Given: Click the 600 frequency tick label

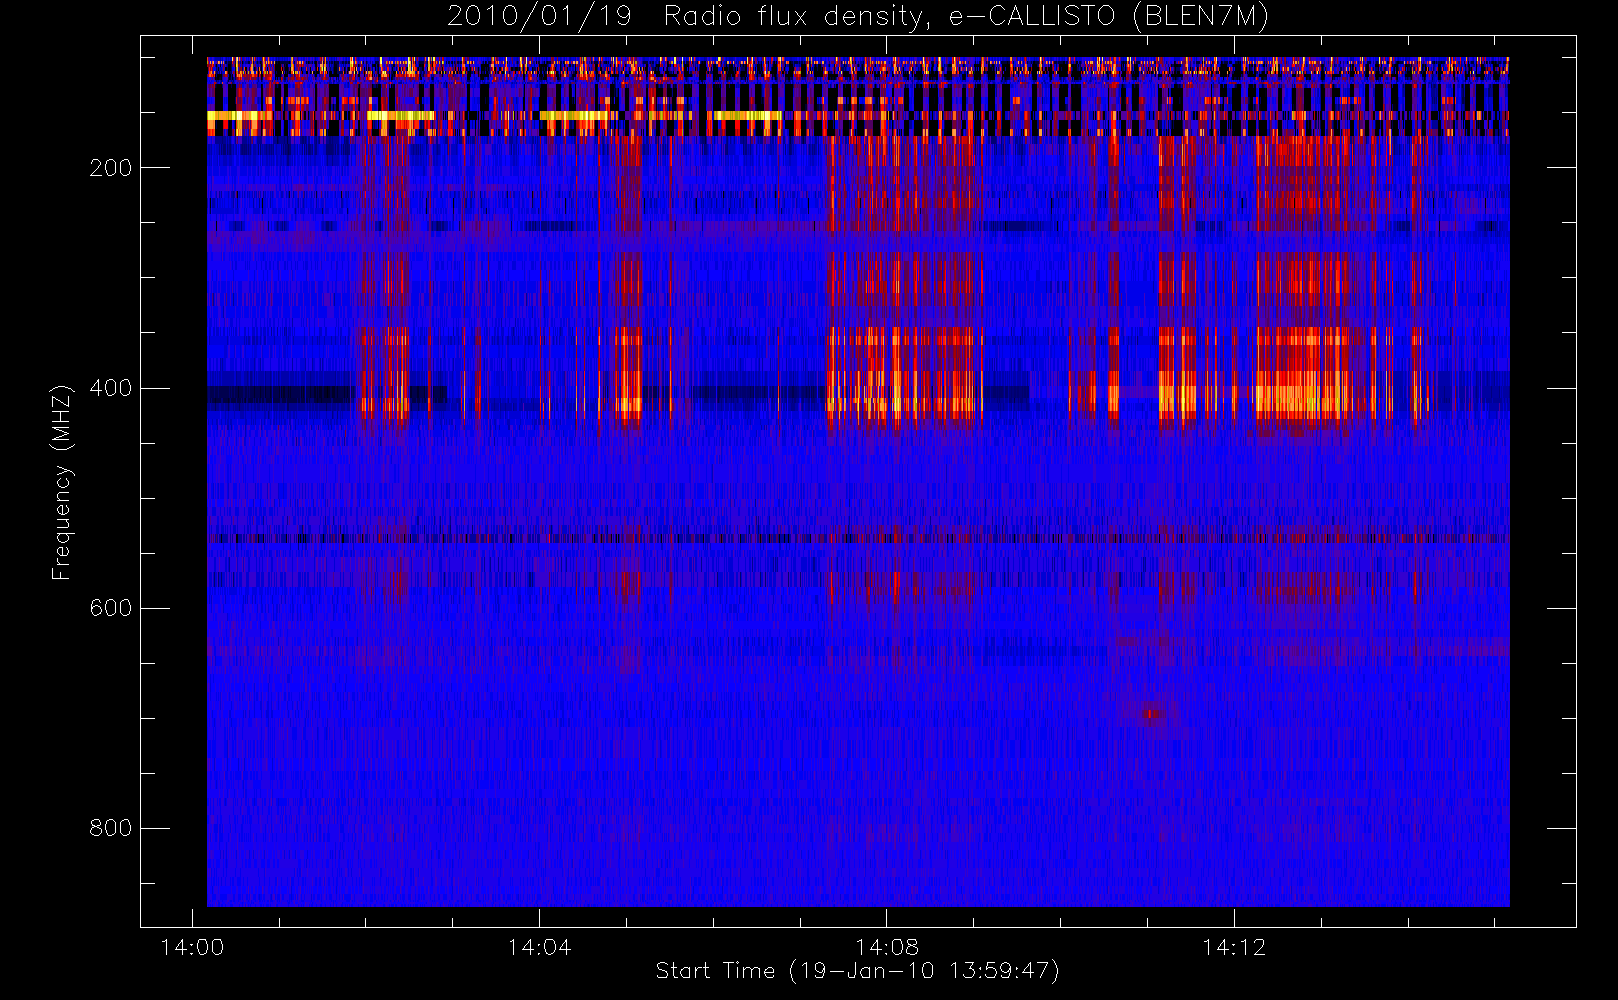Looking at the screenshot, I should [x=110, y=608].
